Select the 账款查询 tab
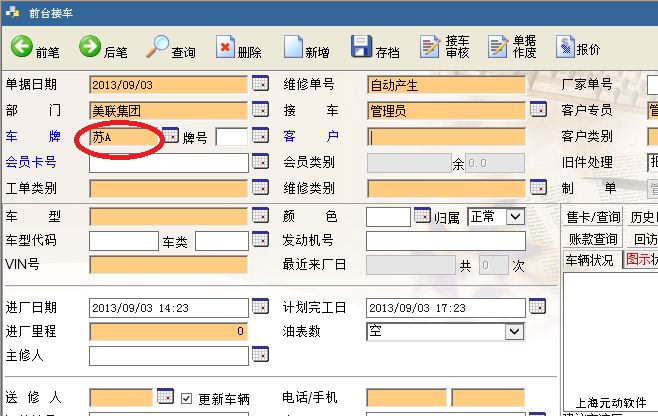Image resolution: width=658 pixels, height=416 pixels. coord(593,239)
